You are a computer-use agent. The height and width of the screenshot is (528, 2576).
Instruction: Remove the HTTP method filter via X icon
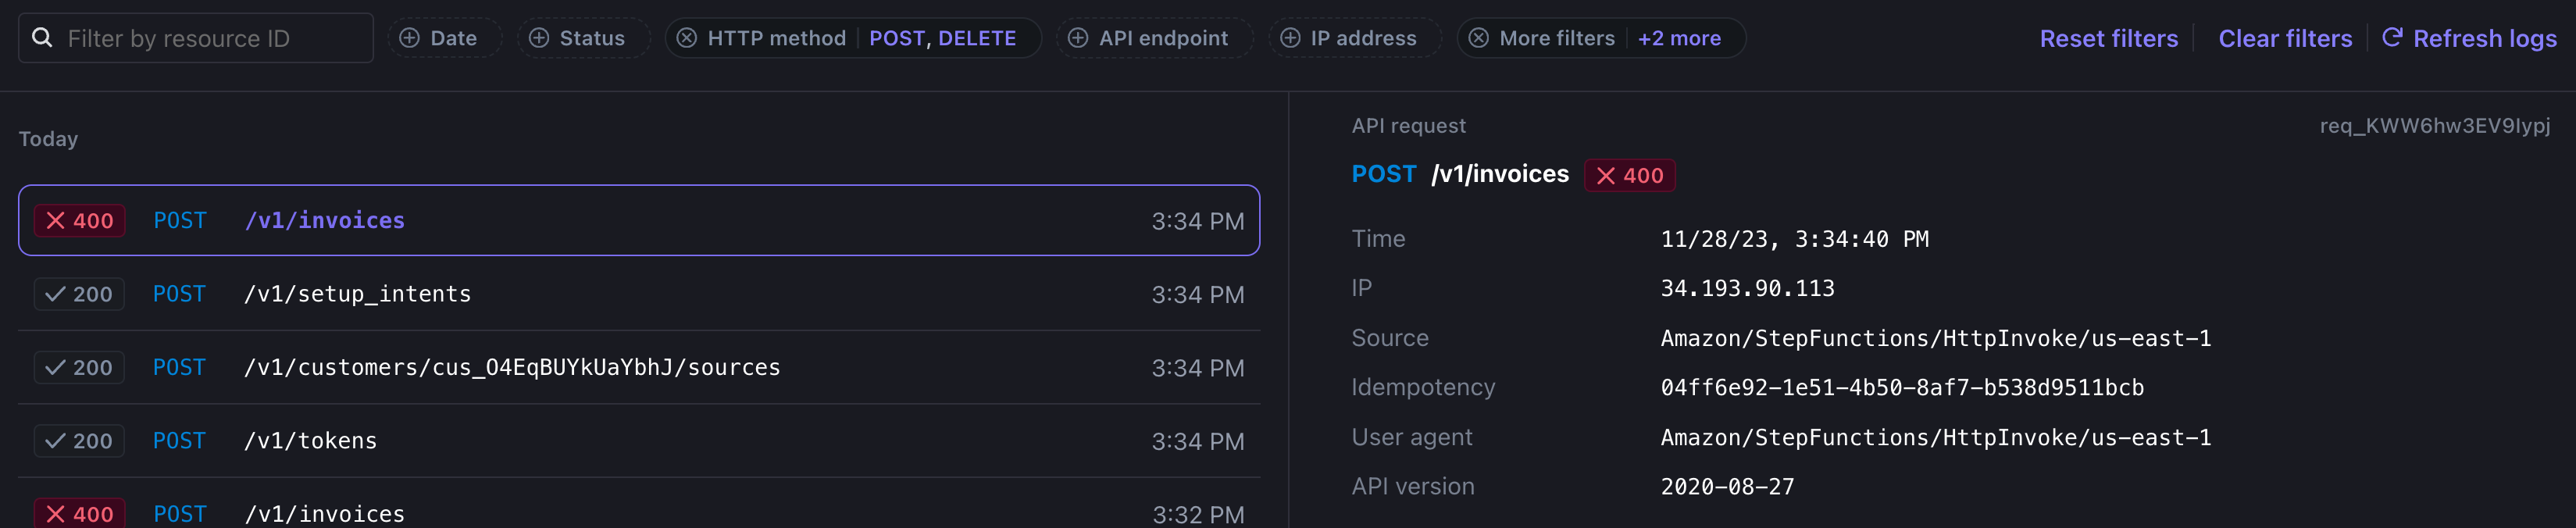coord(687,38)
